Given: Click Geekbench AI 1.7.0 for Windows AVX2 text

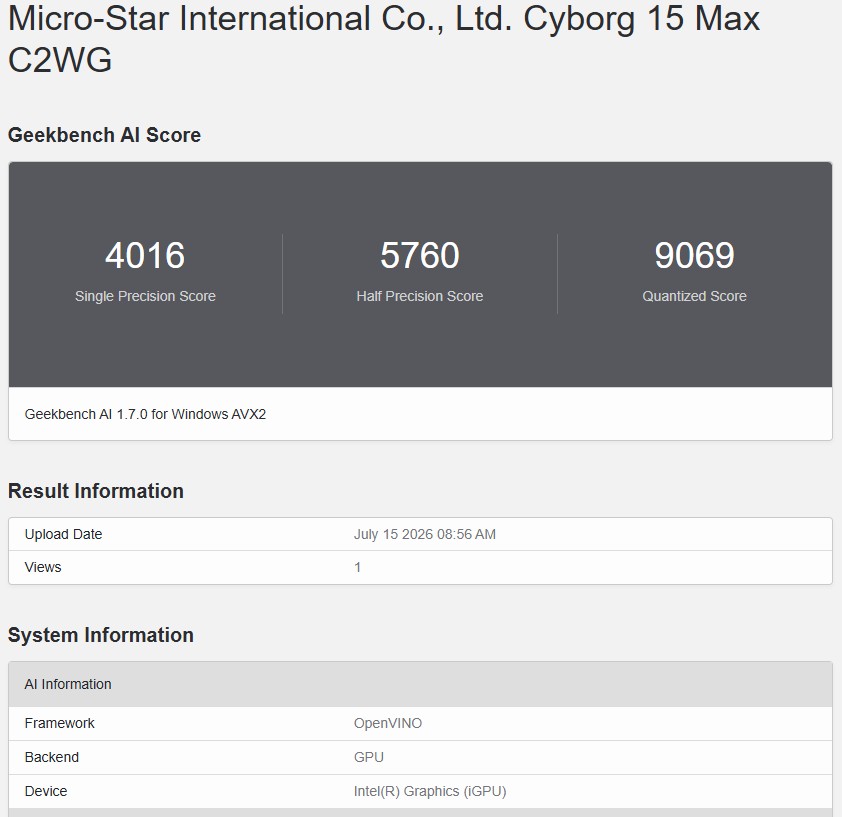Looking at the screenshot, I should 145,414.
